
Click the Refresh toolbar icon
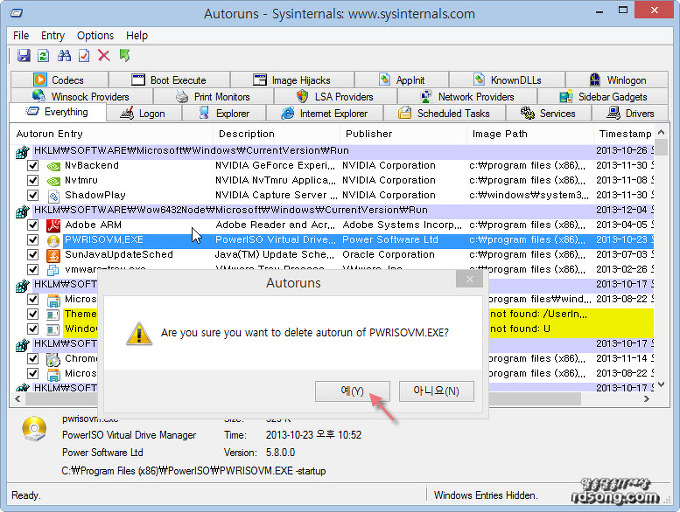(44, 56)
